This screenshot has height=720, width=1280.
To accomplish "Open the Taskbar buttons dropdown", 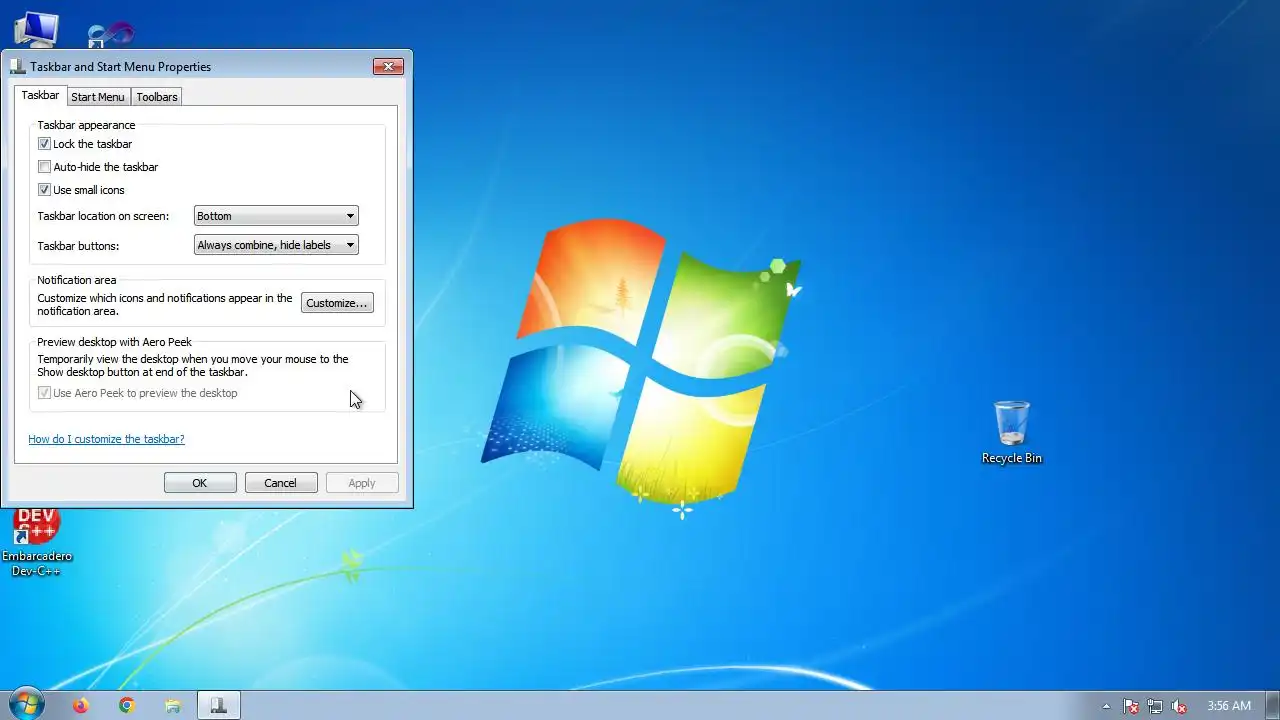I will (276, 245).
